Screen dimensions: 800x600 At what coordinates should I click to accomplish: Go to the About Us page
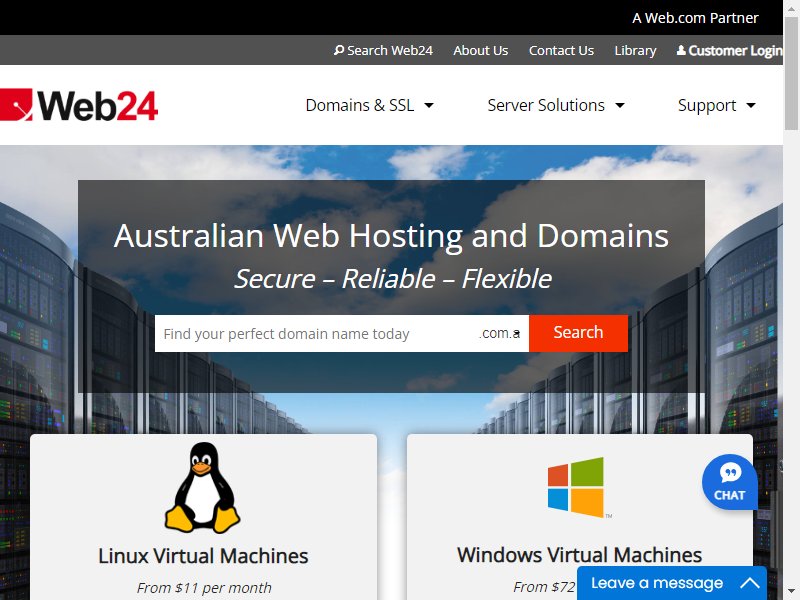(x=481, y=50)
